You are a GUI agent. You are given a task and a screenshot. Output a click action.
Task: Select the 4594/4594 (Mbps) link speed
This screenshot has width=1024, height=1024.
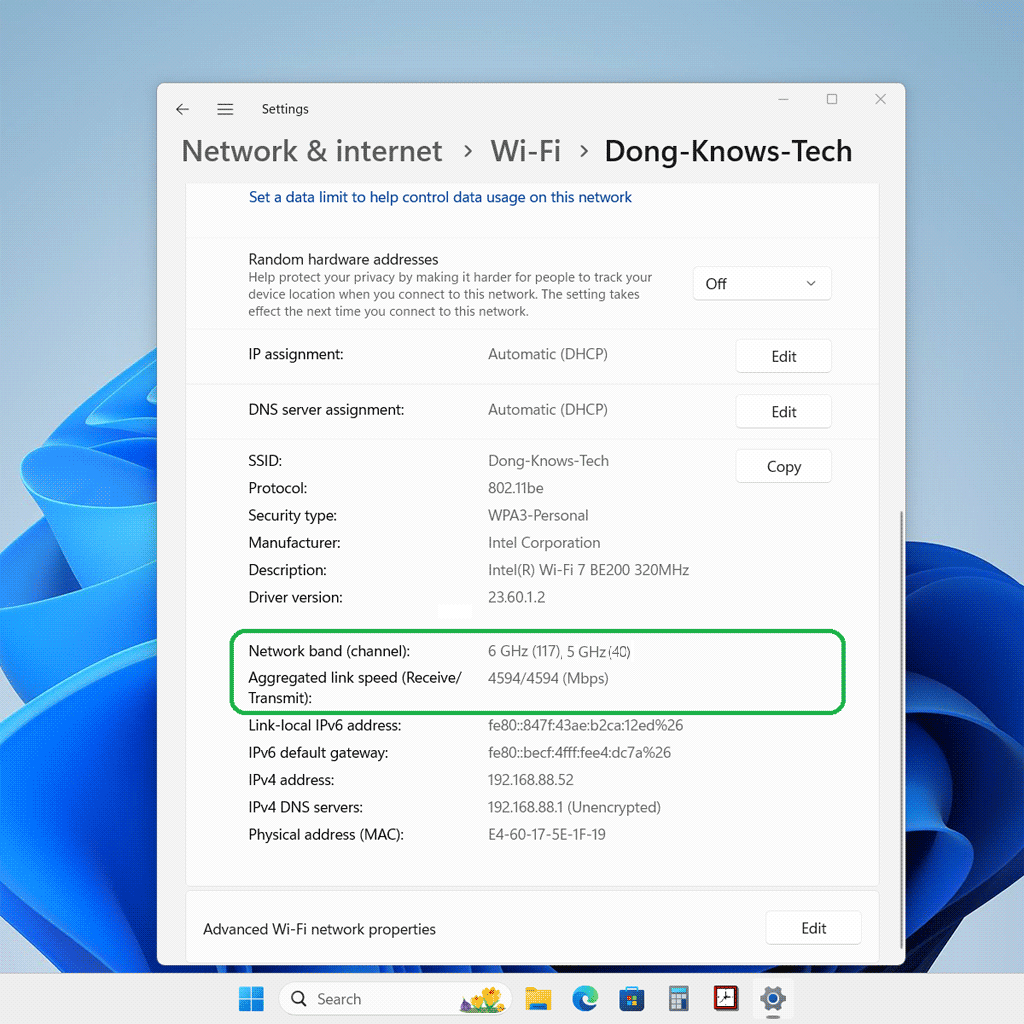(548, 678)
